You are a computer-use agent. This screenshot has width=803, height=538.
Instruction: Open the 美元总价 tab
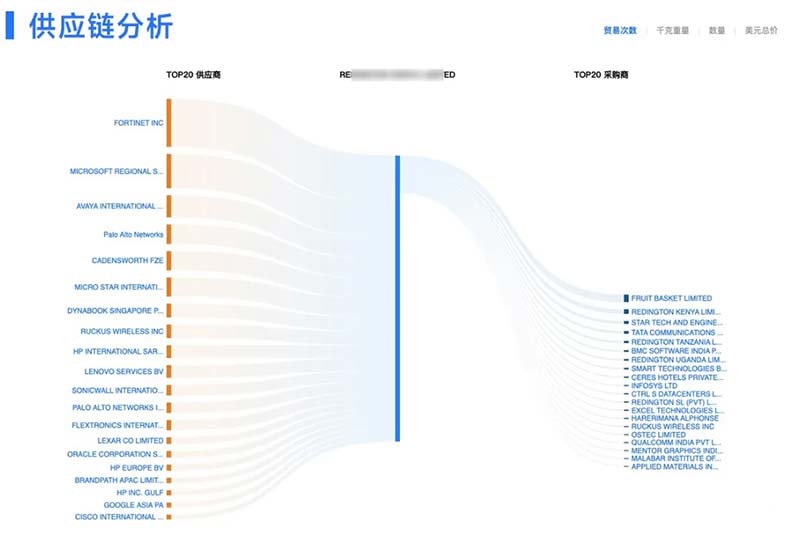[x=760, y=30]
